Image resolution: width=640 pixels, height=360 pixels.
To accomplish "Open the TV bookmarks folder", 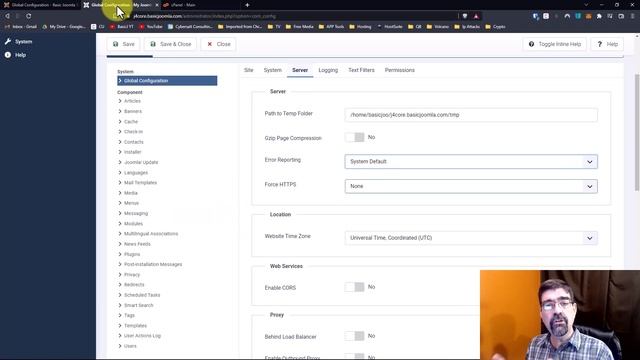I will click(274, 27).
